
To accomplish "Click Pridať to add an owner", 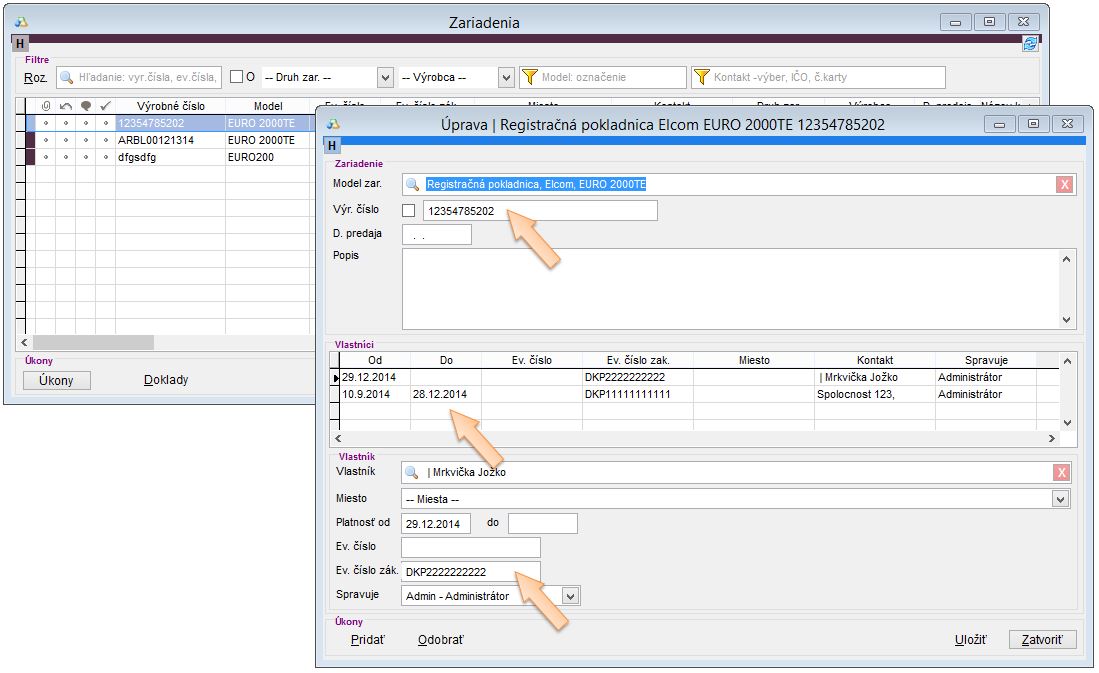I will click(x=367, y=640).
